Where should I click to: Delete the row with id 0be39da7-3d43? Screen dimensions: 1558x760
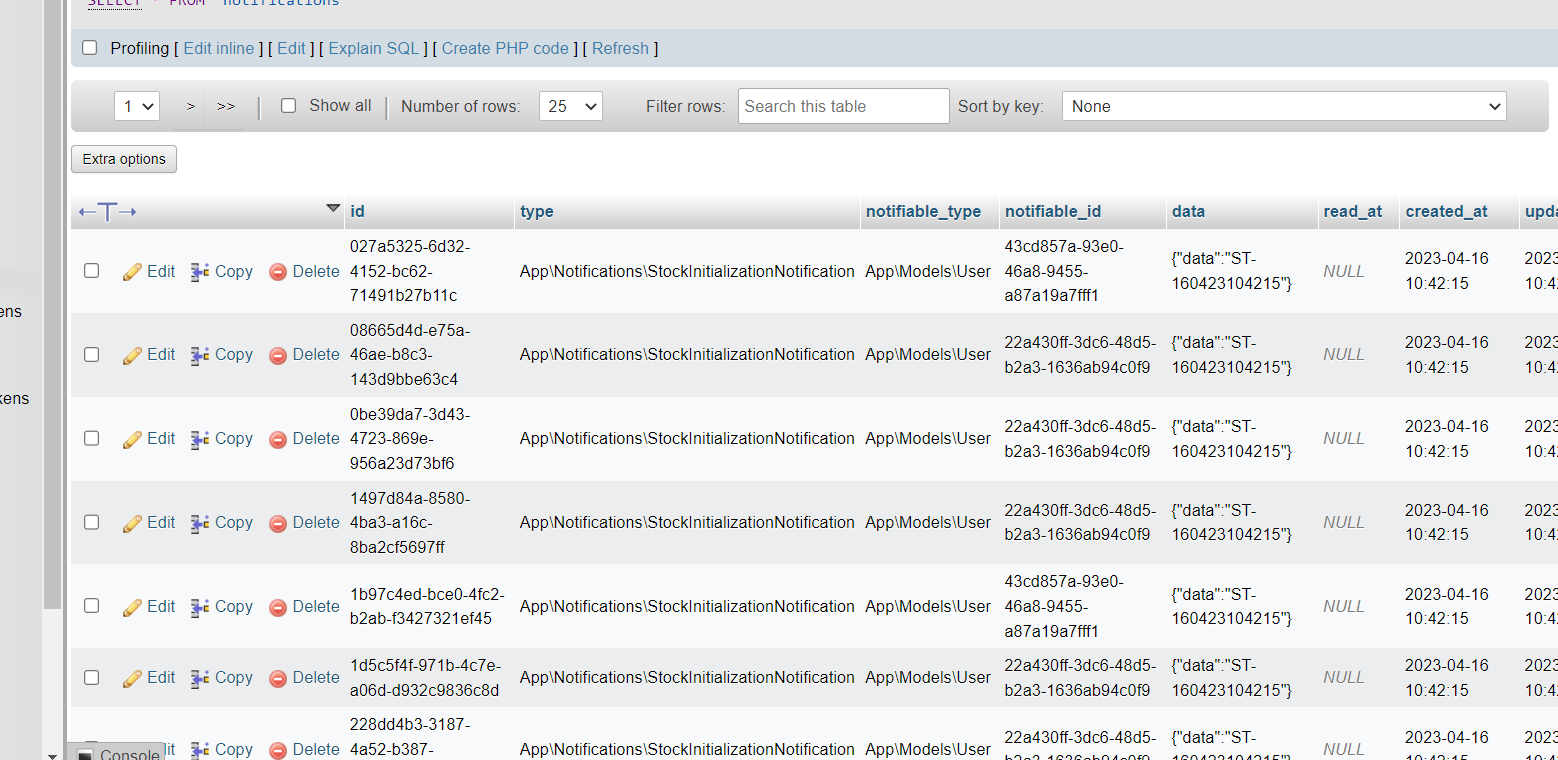tap(304, 438)
